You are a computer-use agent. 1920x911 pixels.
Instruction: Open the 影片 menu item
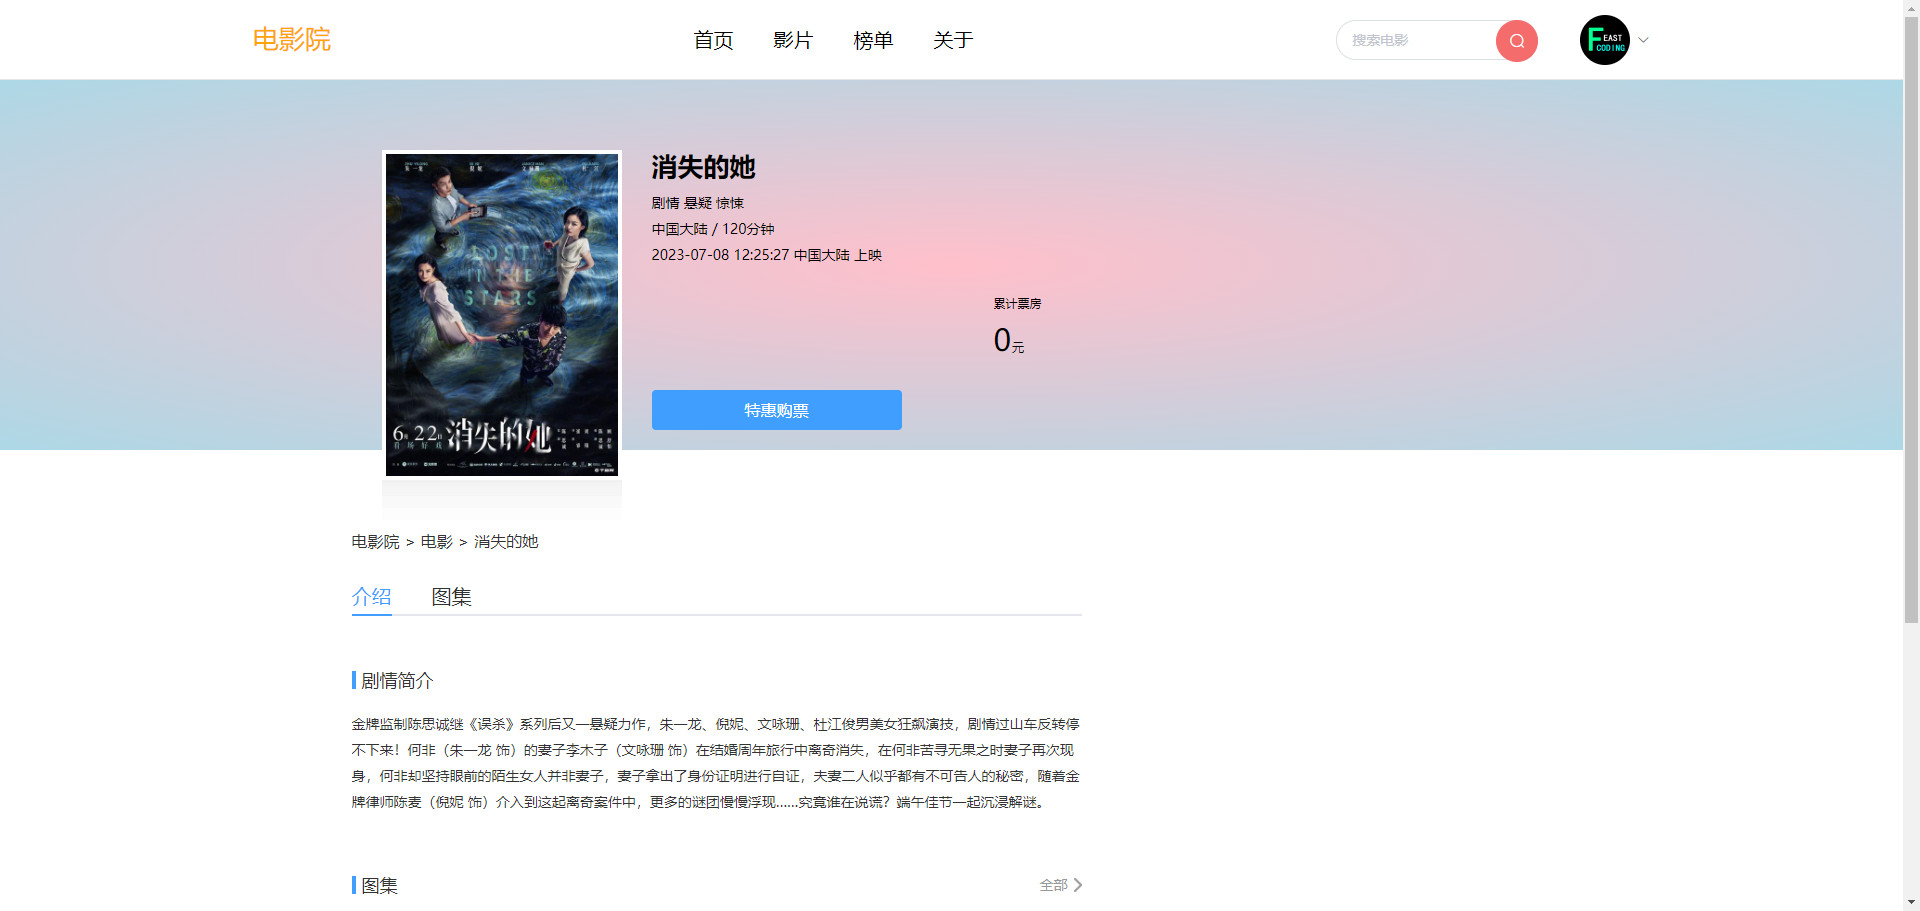(793, 40)
